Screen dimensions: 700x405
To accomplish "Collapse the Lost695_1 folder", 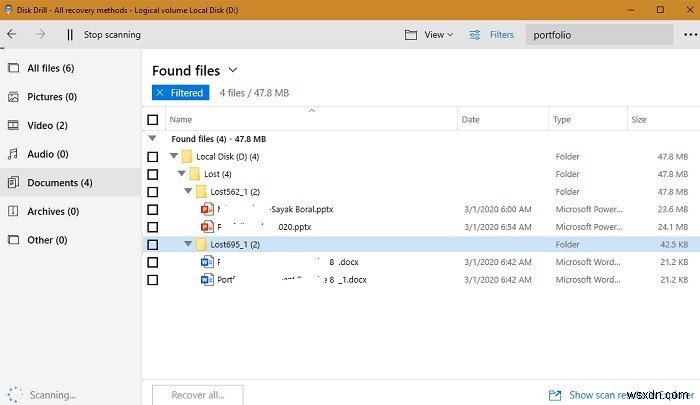I will [188, 244].
